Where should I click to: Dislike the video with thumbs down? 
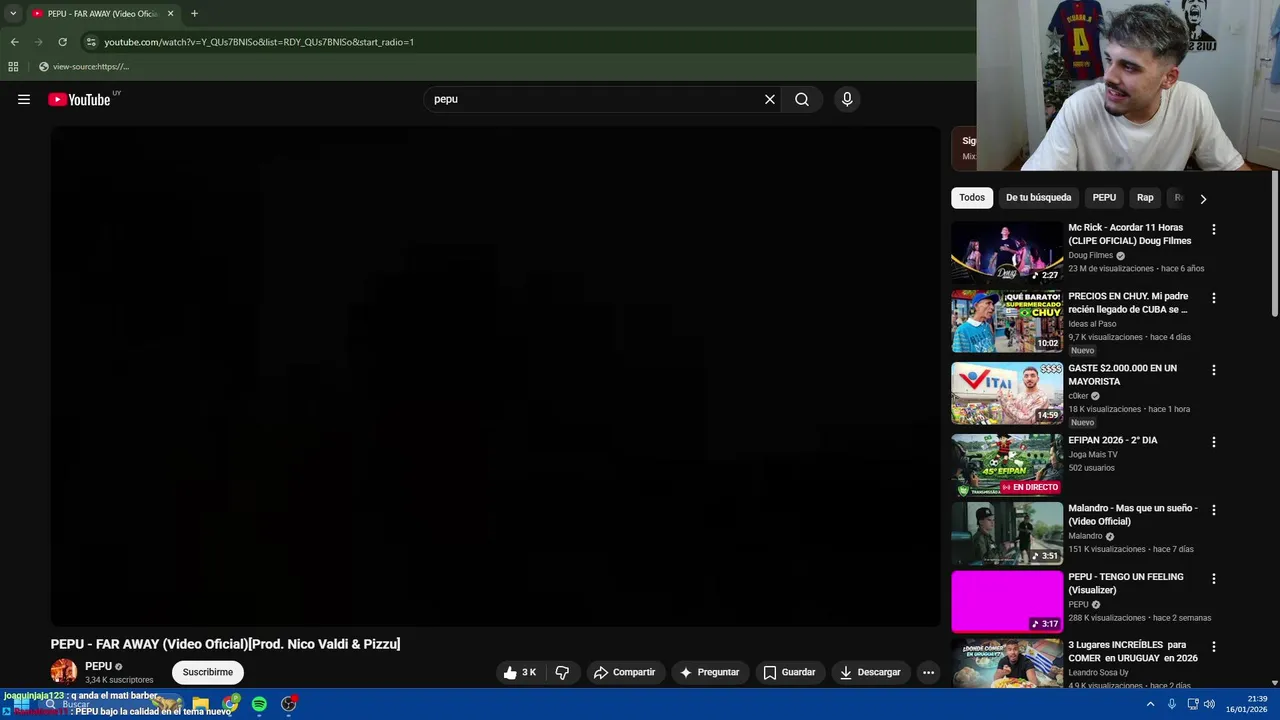(562, 672)
